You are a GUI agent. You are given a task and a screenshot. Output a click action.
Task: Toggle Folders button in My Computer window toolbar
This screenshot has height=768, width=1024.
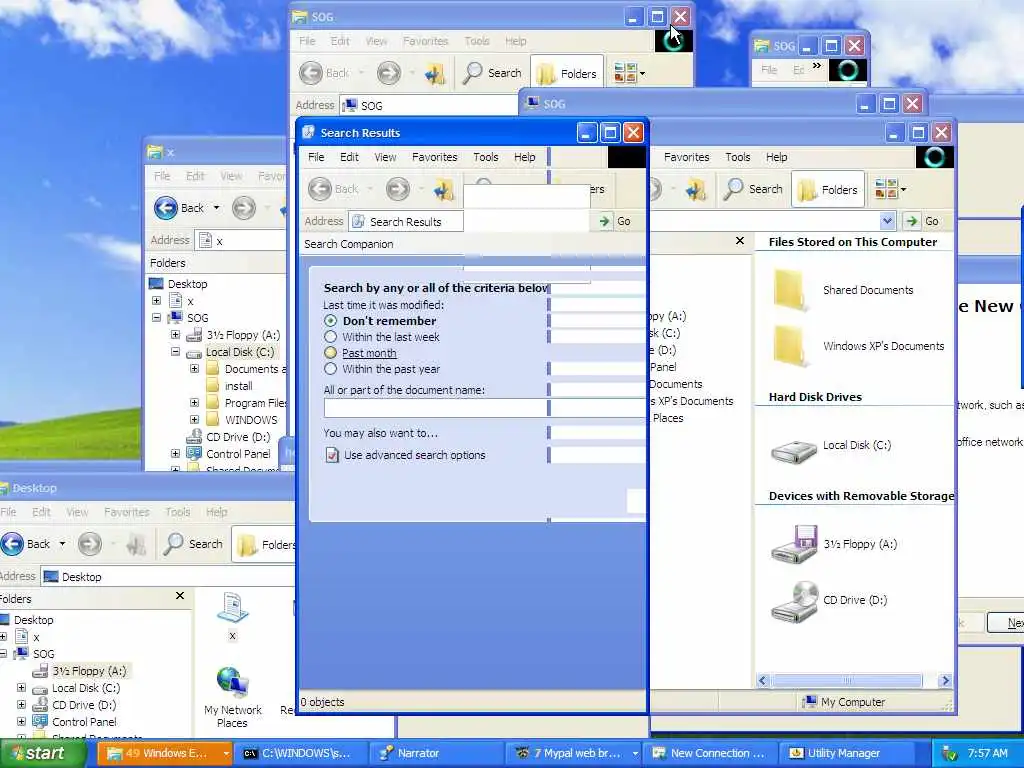[828, 189]
